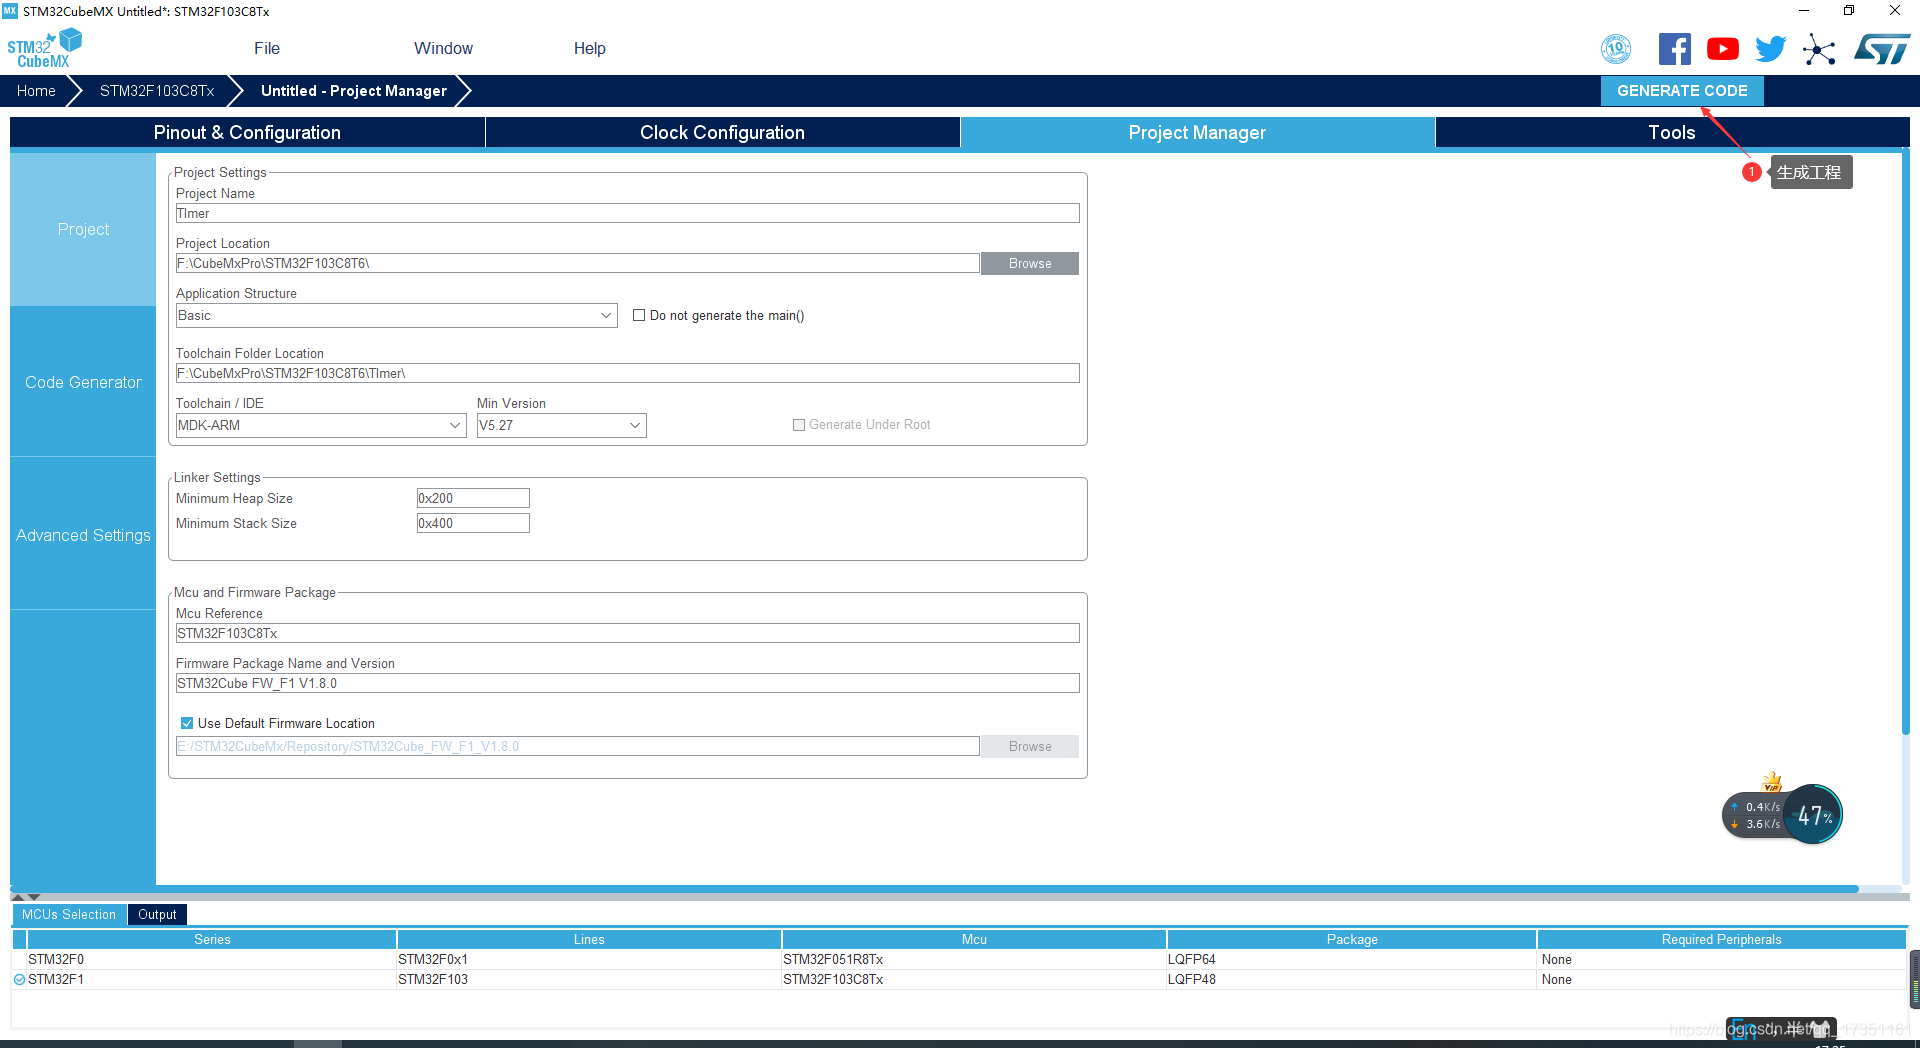Screen dimensions: 1920x1048
Task: Click the ST logo icon
Action: pos(1882,49)
